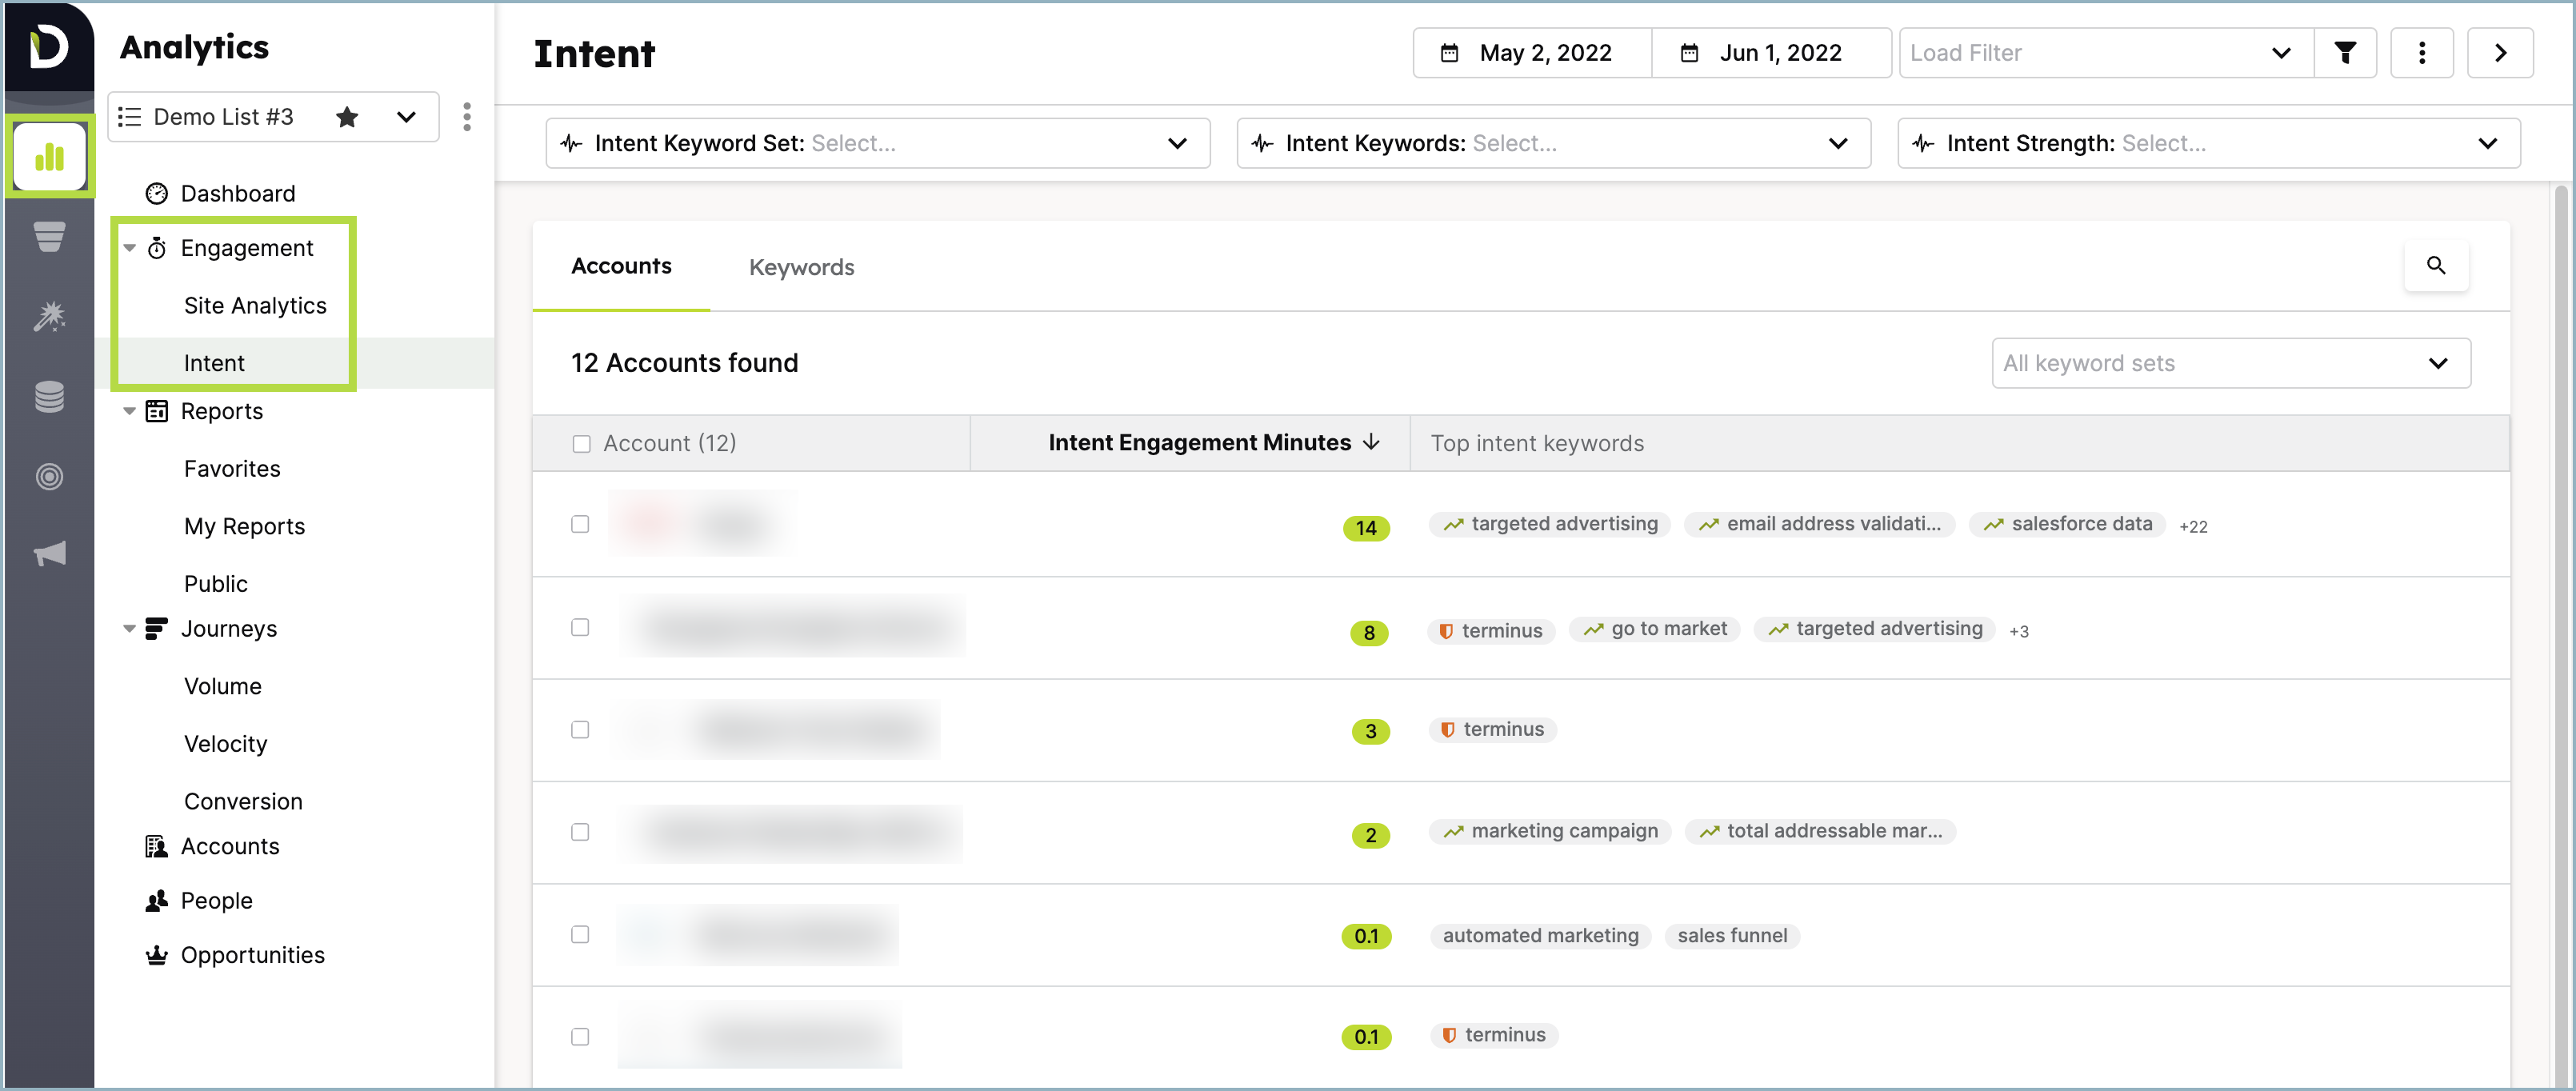
Task: Click the filter funnel icon button
Action: 2345,53
